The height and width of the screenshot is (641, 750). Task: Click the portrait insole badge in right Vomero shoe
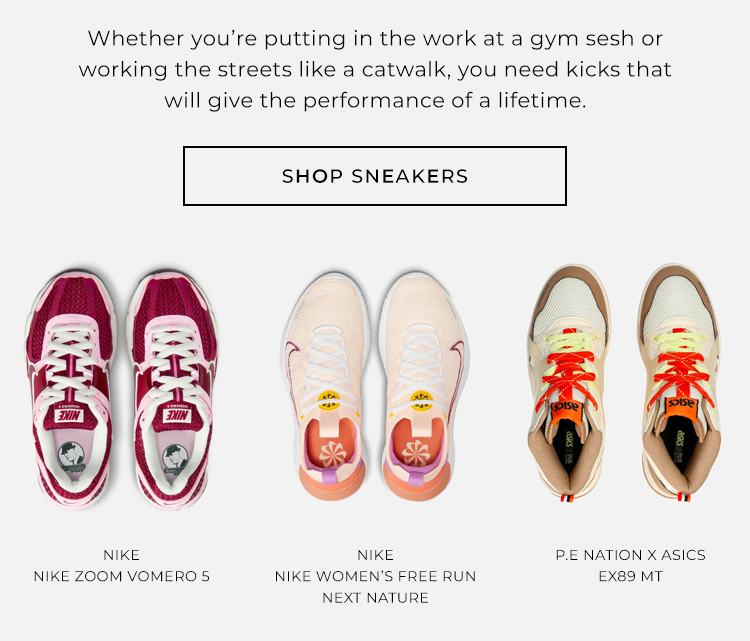(174, 457)
